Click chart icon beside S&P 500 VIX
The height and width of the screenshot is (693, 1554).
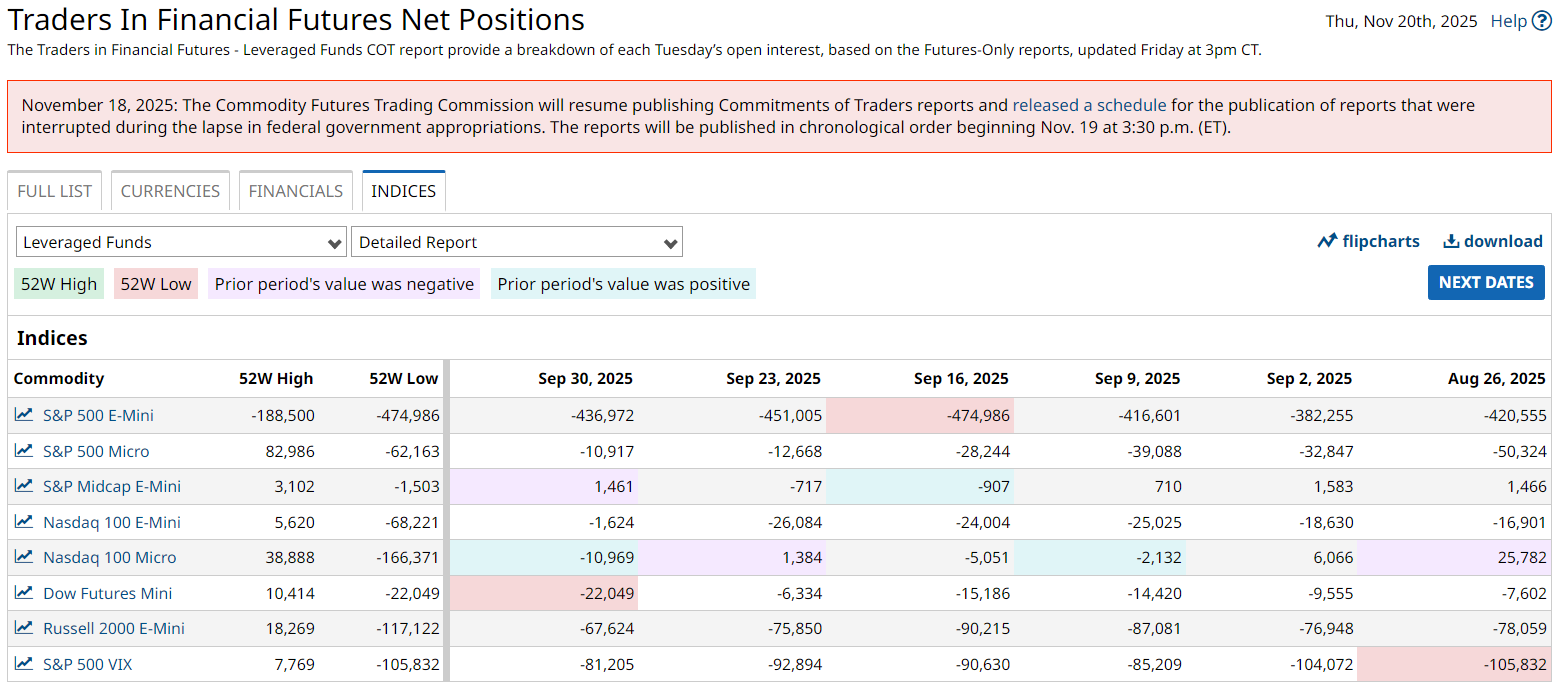pos(23,664)
